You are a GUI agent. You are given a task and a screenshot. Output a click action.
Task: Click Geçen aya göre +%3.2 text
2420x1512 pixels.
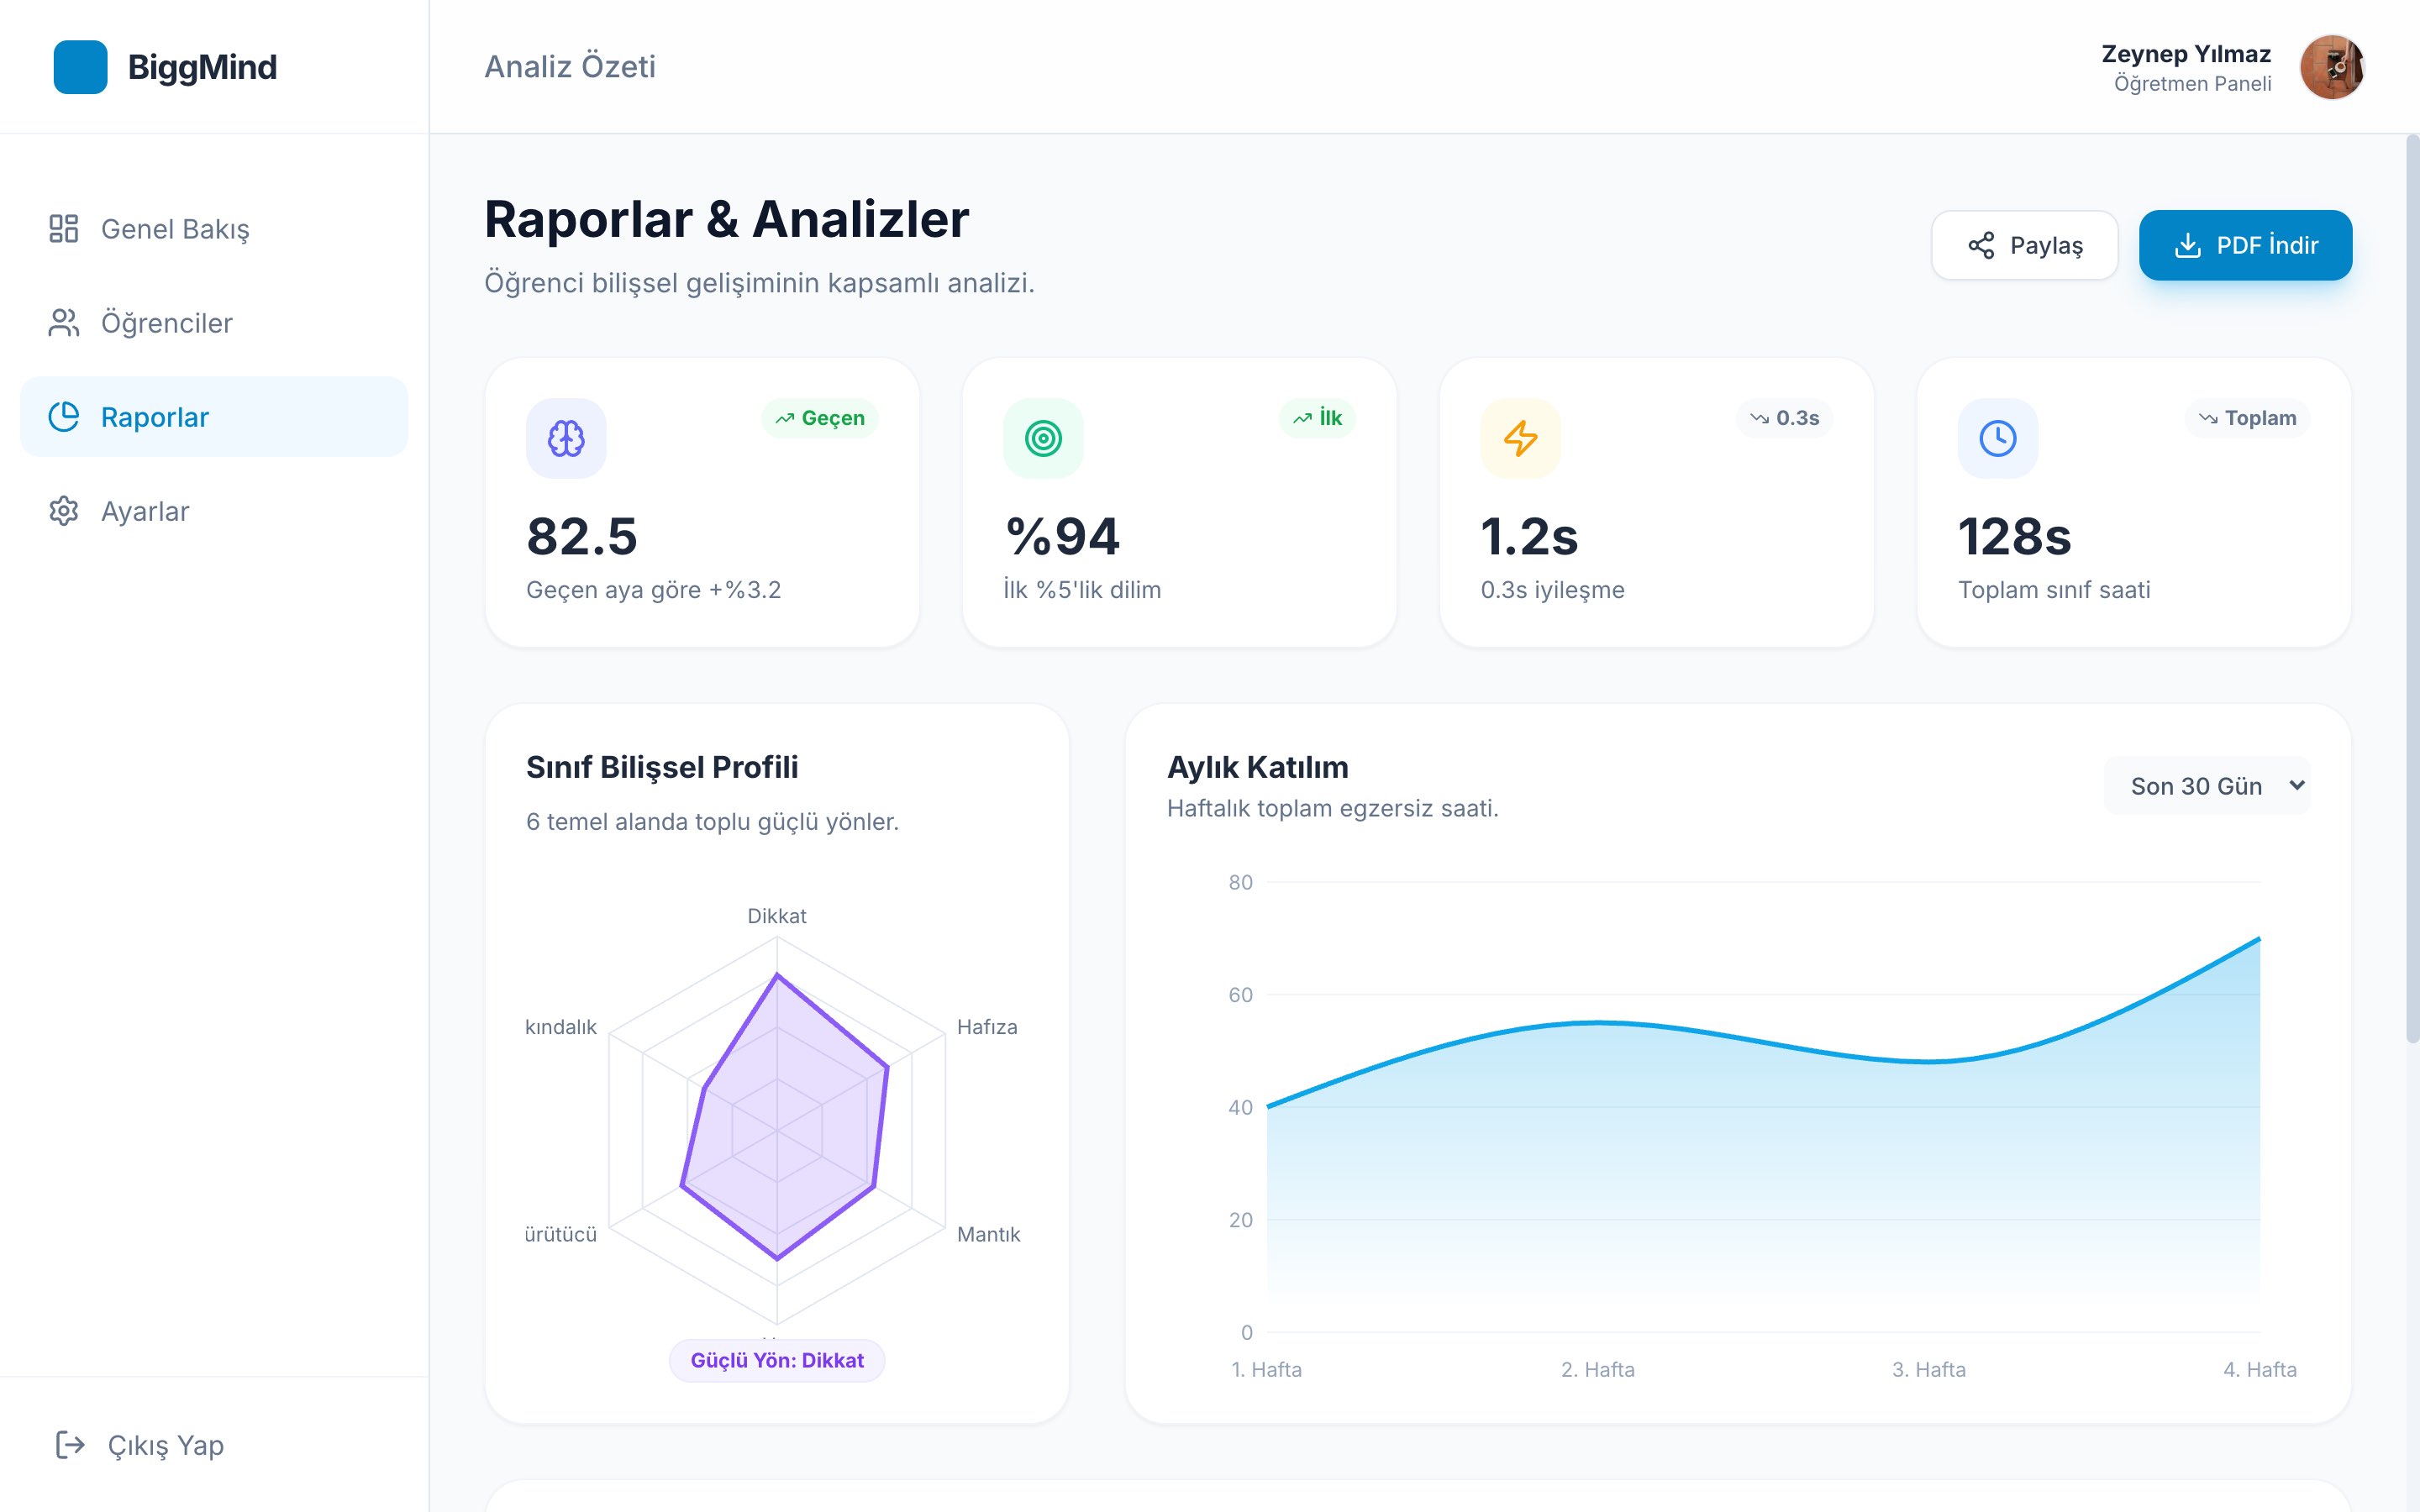pyautogui.click(x=654, y=590)
